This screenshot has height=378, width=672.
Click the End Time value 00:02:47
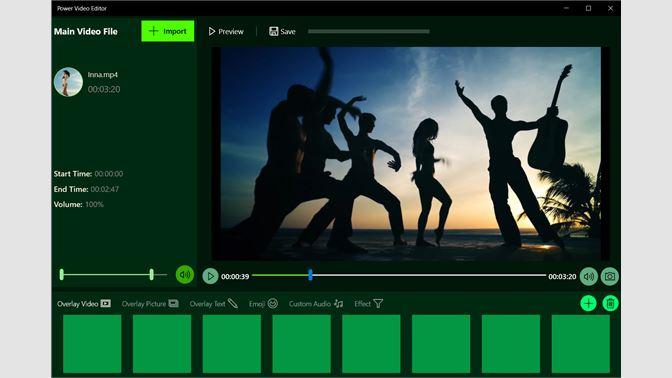(105, 189)
